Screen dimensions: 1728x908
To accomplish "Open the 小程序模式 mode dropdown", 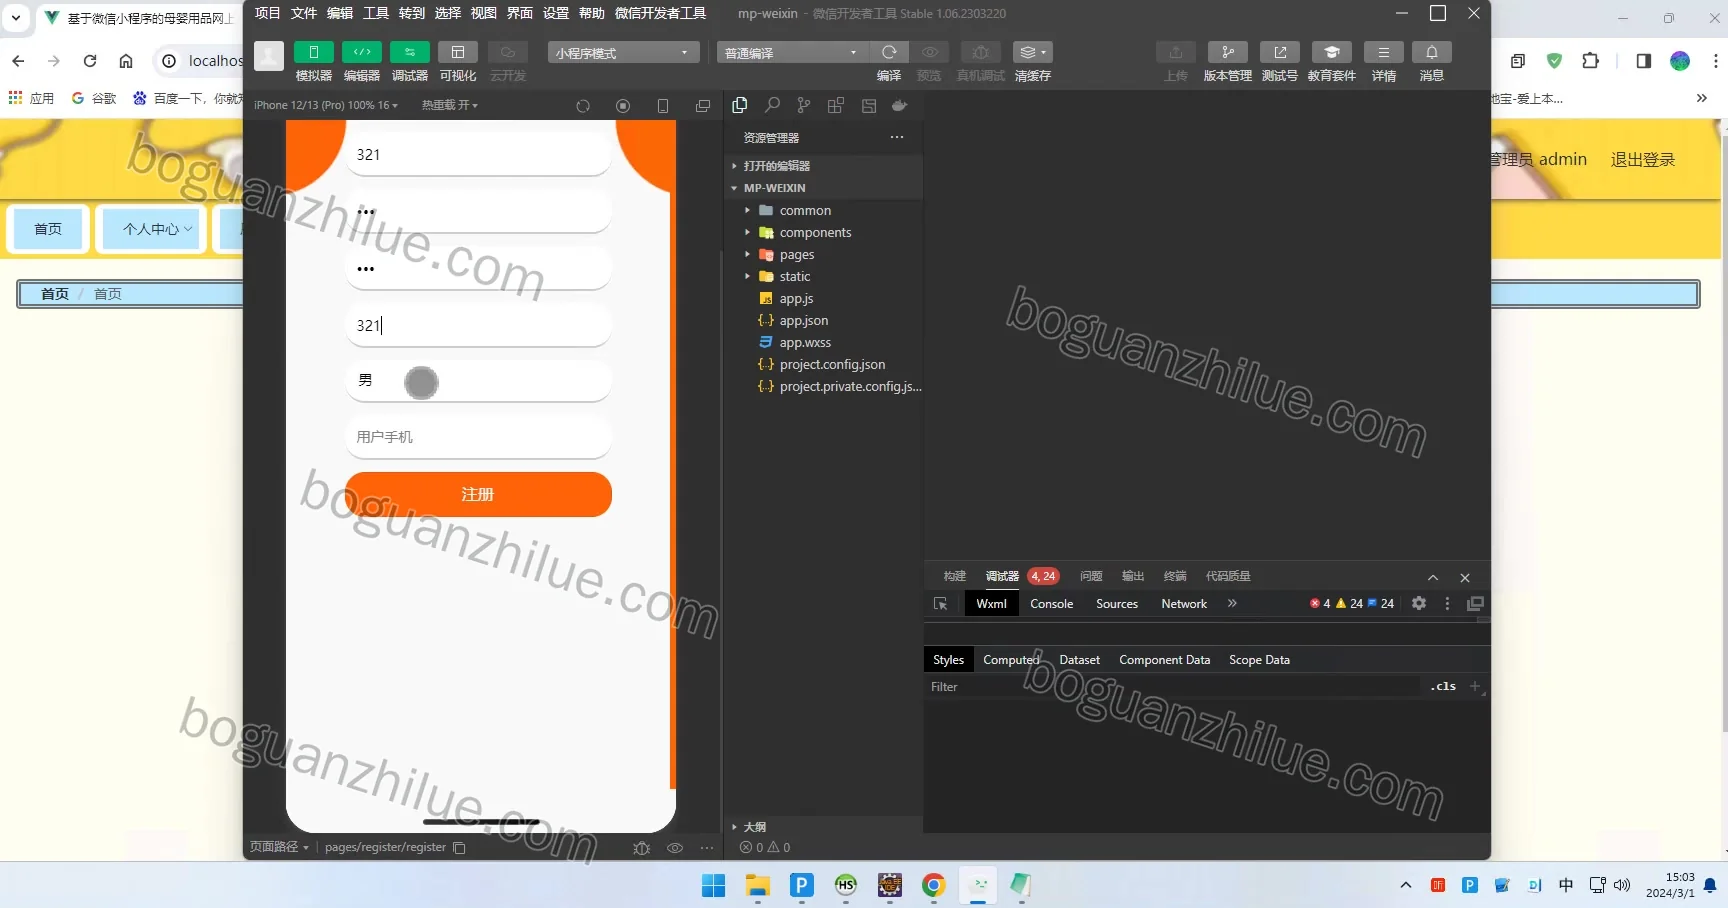I will [x=623, y=52].
